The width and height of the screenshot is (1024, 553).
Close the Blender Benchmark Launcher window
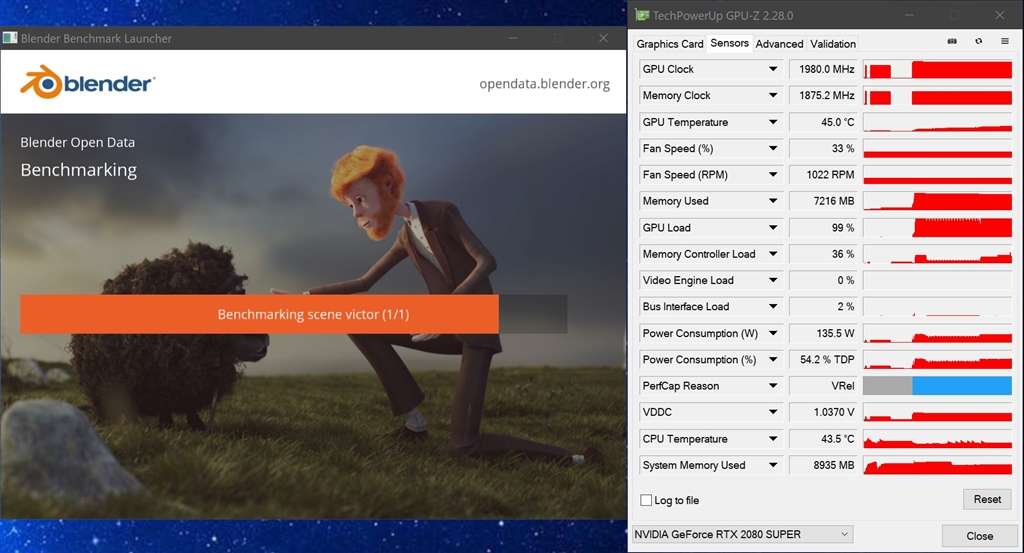[603, 38]
